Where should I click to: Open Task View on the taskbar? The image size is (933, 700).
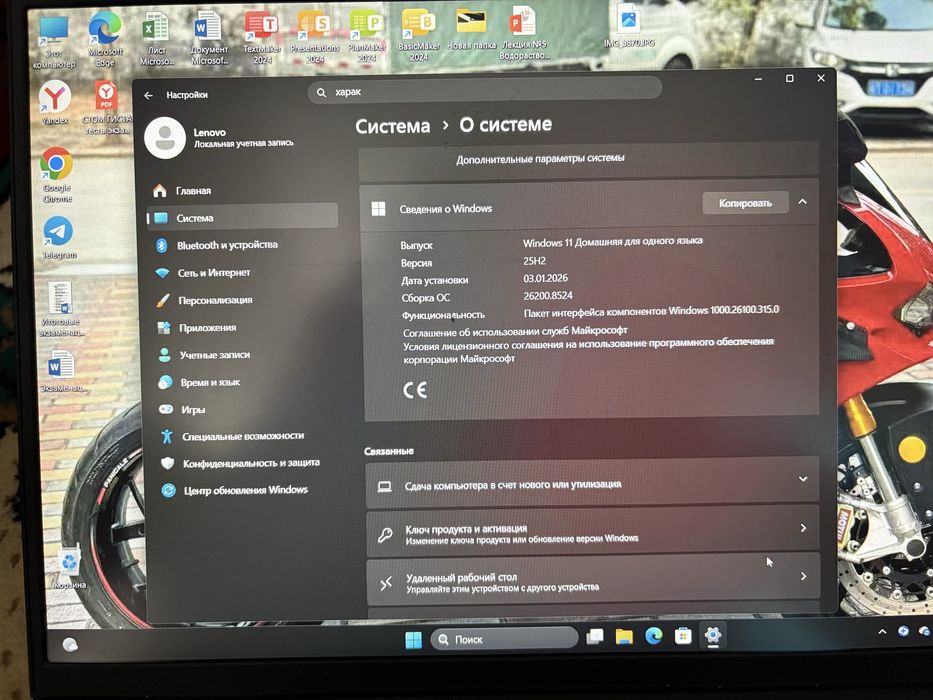594,637
